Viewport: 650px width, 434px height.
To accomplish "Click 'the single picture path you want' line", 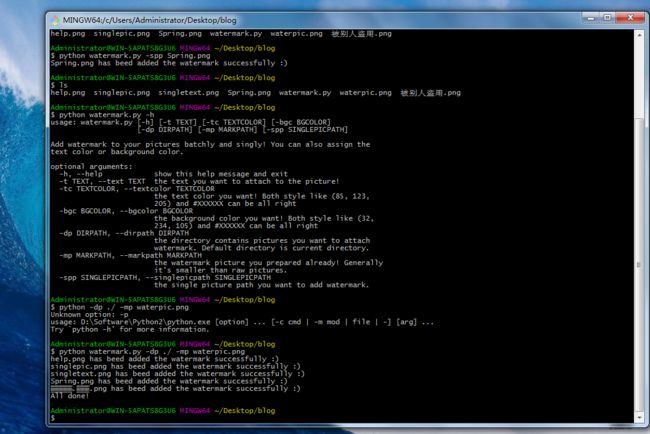I will [x=261, y=285].
